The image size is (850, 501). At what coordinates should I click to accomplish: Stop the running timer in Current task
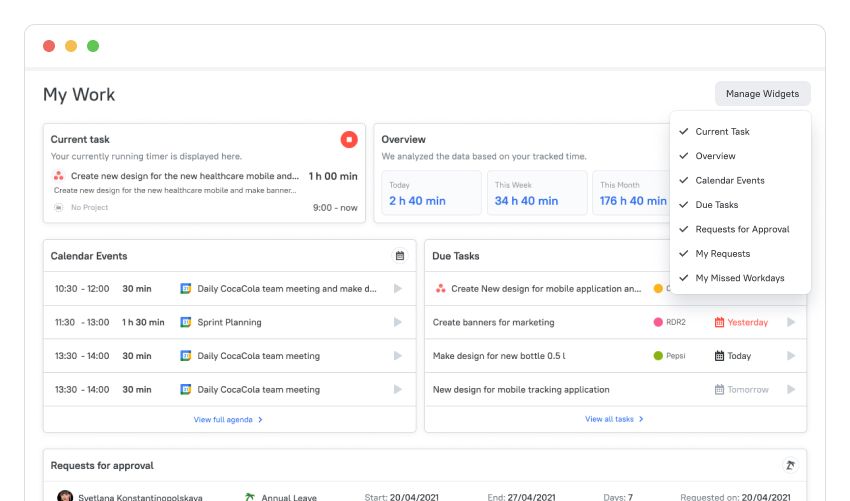[349, 139]
